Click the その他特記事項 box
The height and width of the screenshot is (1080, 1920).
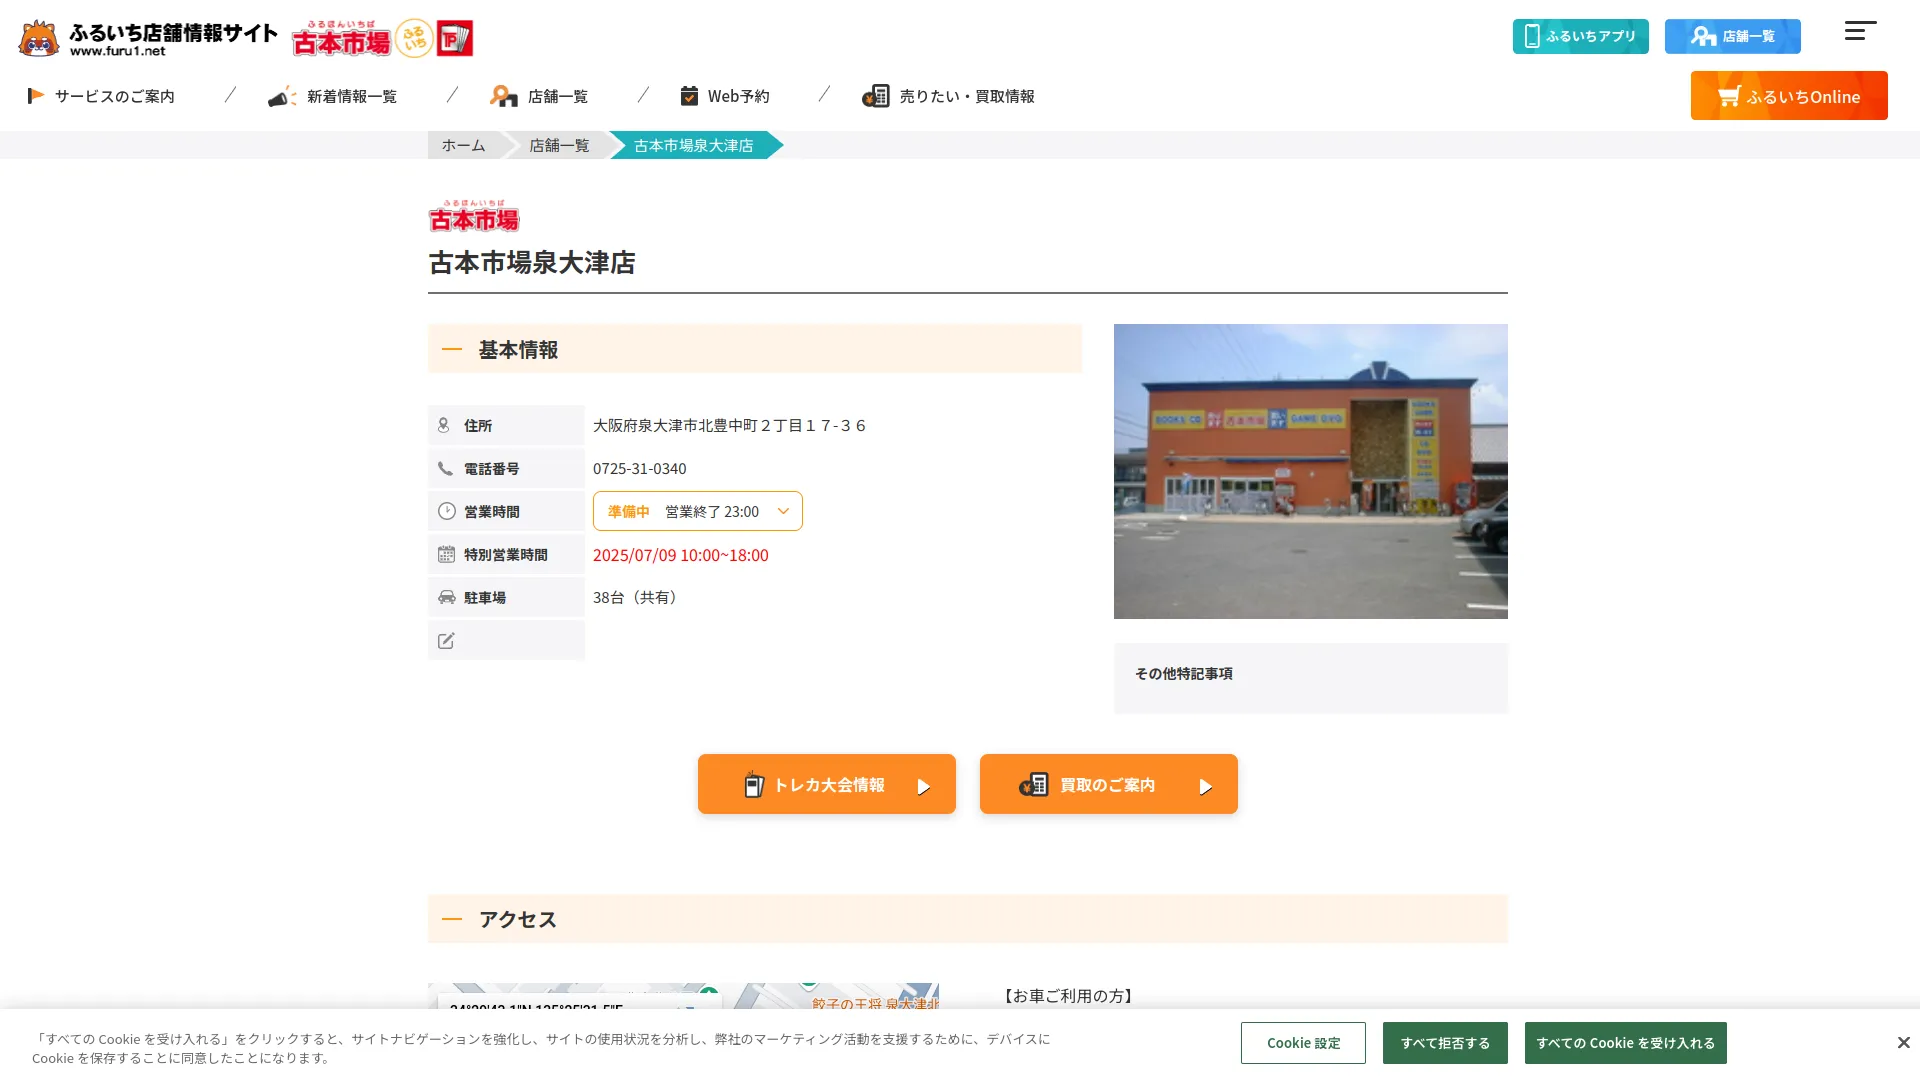click(x=1310, y=678)
